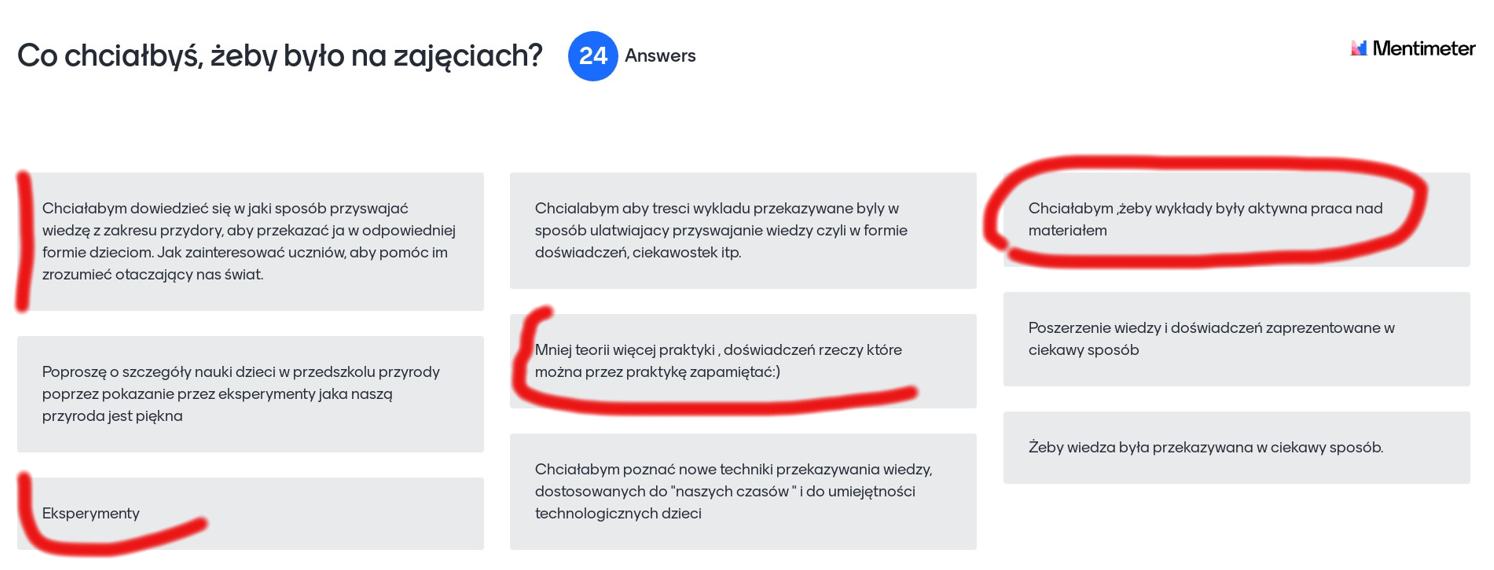Image resolution: width=1494 pixels, height=570 pixels.
Task: Click the 'Poszerzenie wiedzy i doświadczeń' card
Action: click(1237, 339)
